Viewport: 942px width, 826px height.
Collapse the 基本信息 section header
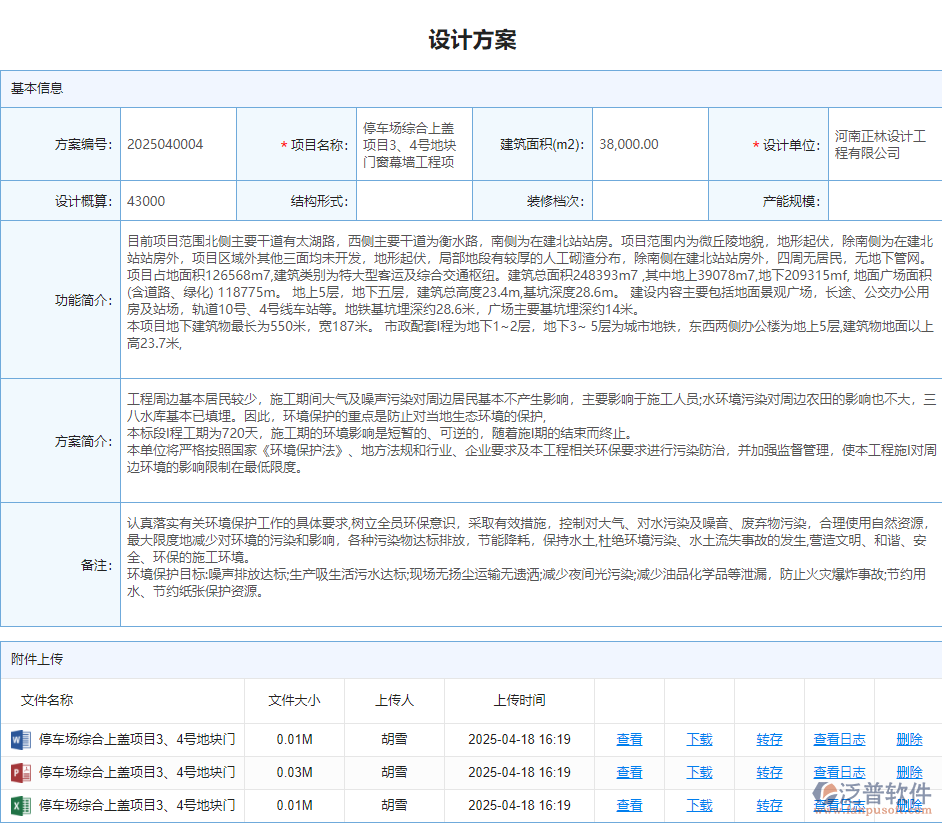[38, 89]
